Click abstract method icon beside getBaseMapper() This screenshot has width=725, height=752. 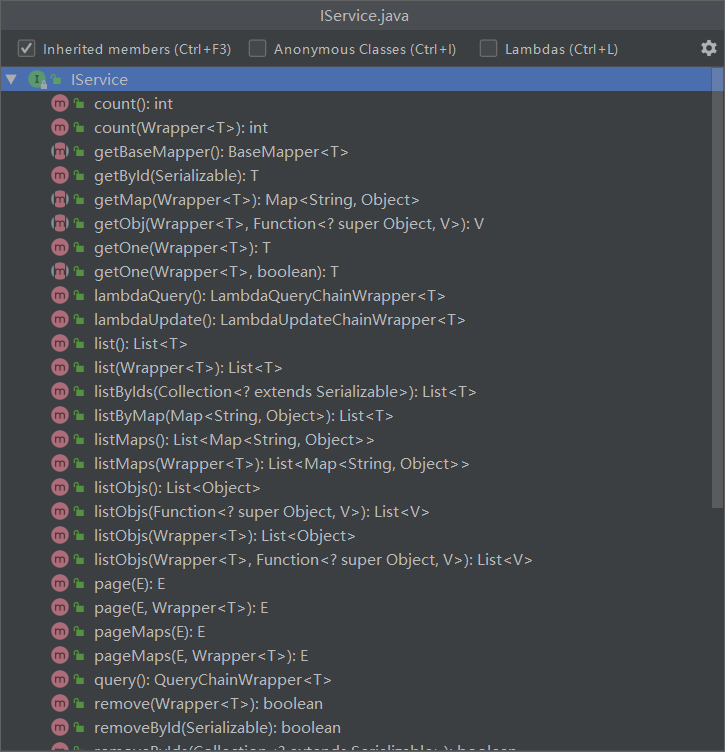(60, 152)
